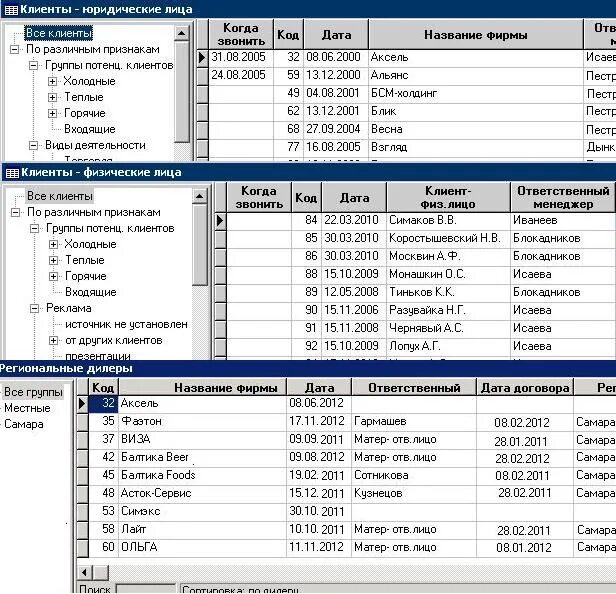Click cell Разувайка Н.Г.

[448, 310]
